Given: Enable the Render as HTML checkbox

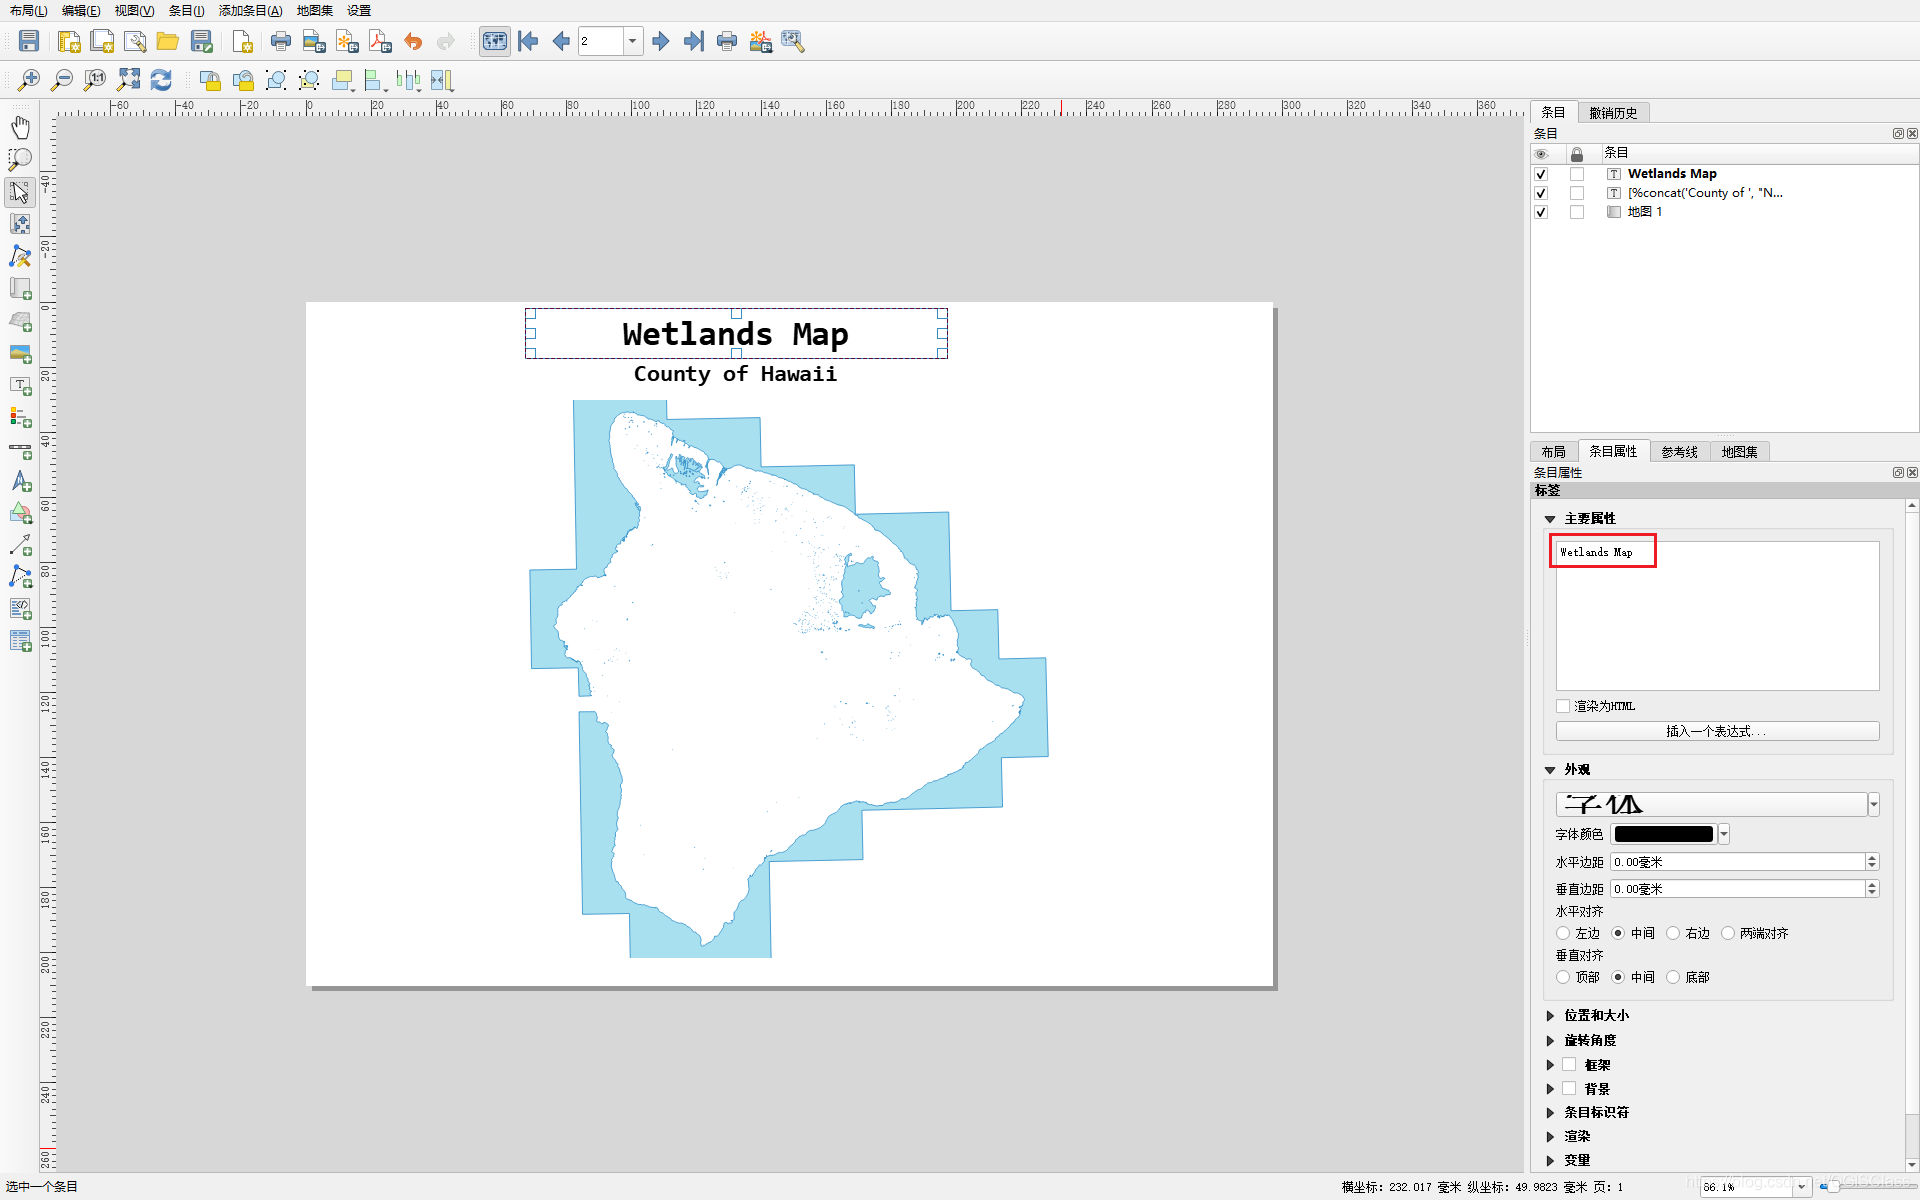Looking at the screenshot, I should pos(1563,706).
